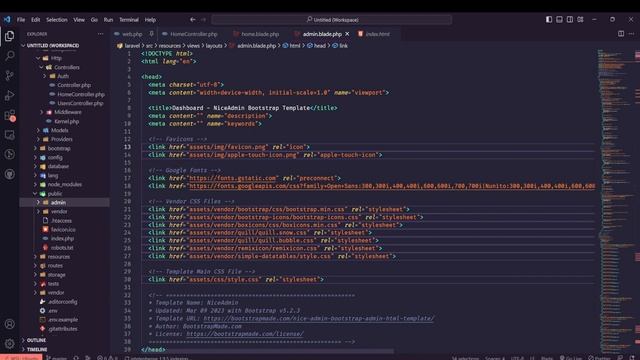
Task: Toggle the primary side bar layout button
Action: (x=549, y=19)
